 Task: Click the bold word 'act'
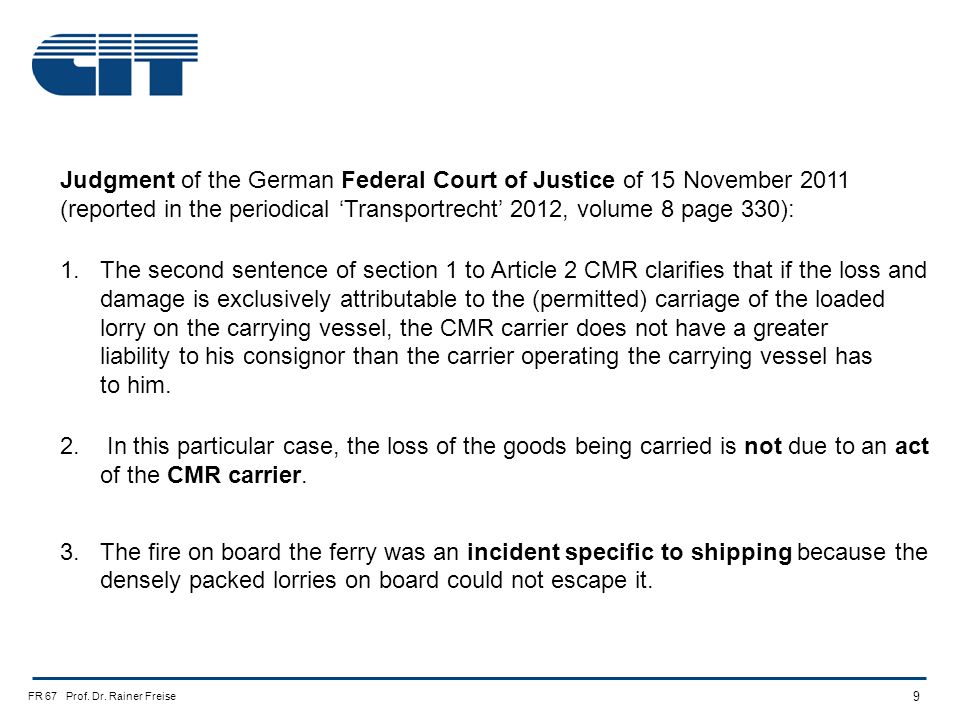click(912, 446)
